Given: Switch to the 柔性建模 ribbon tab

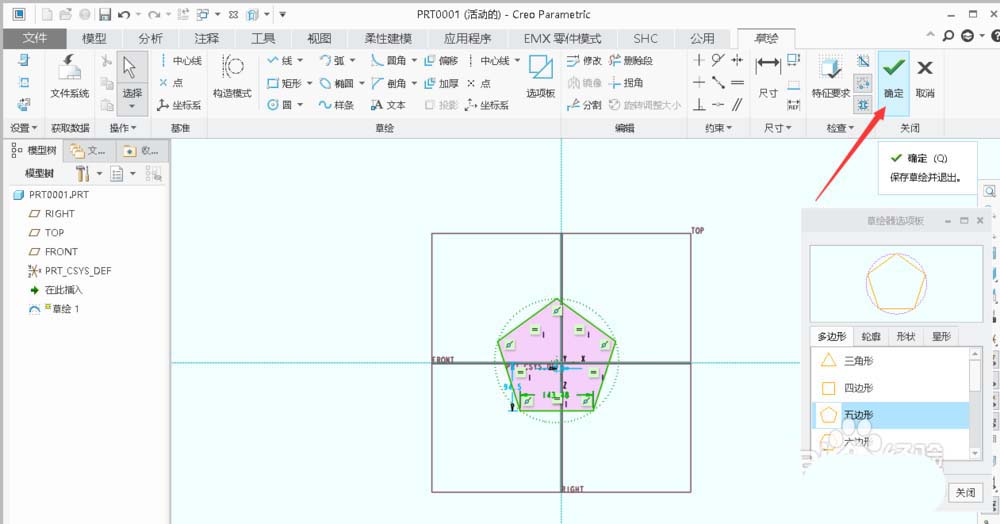Looking at the screenshot, I should [388, 38].
